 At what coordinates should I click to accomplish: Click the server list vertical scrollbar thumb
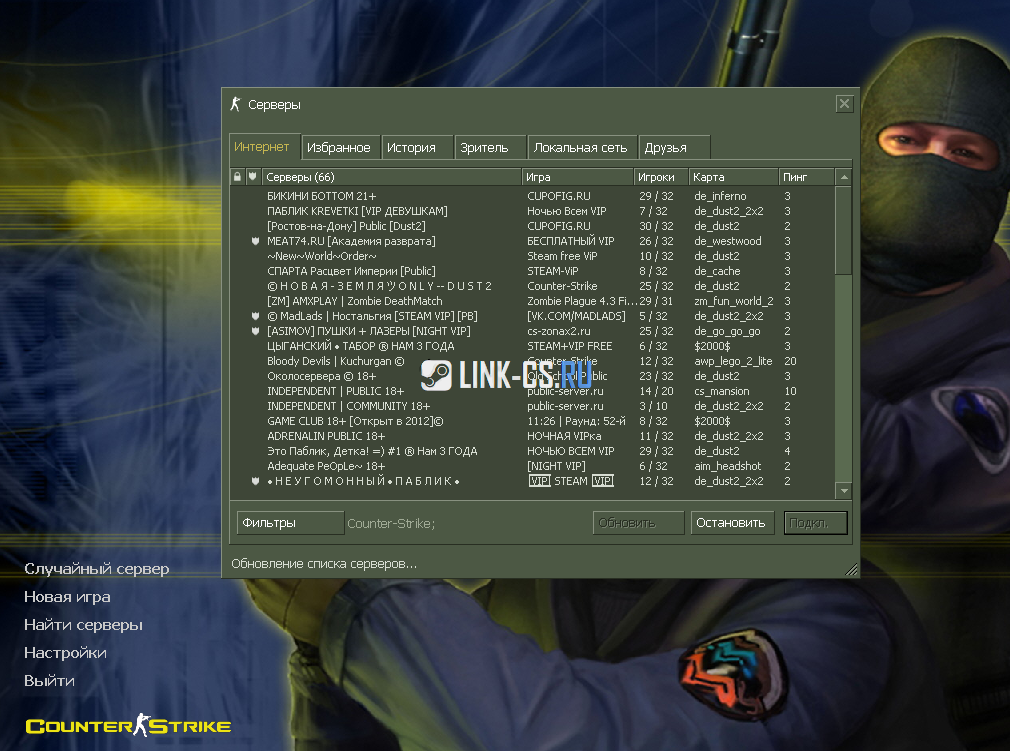tap(843, 230)
